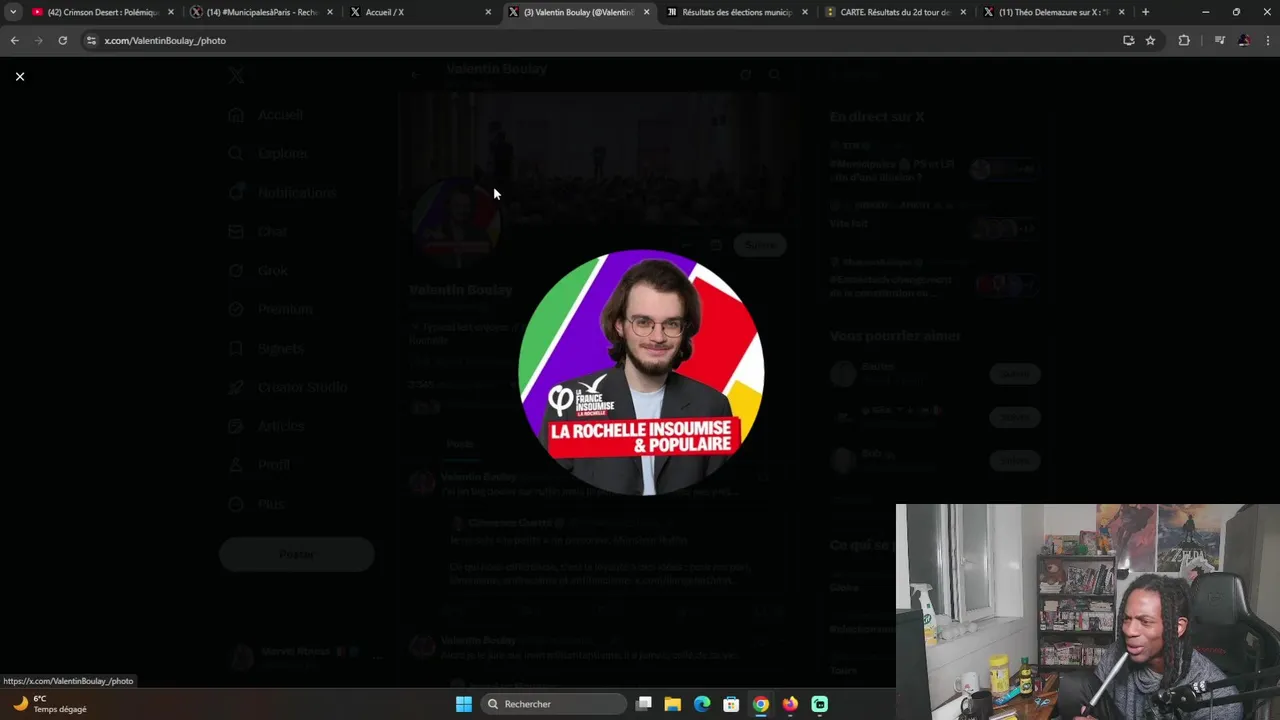Image resolution: width=1280 pixels, height=720 pixels.
Task: Click Valentin Boulay's enlarged profile photo
Action: [x=641, y=372]
